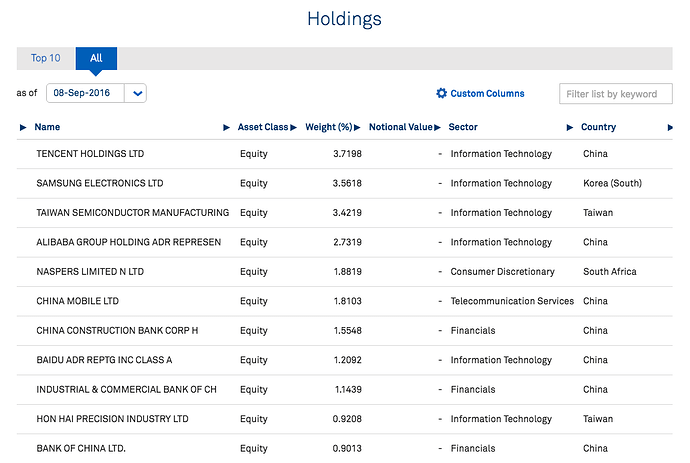Open the Custom Columns link

tap(487, 94)
